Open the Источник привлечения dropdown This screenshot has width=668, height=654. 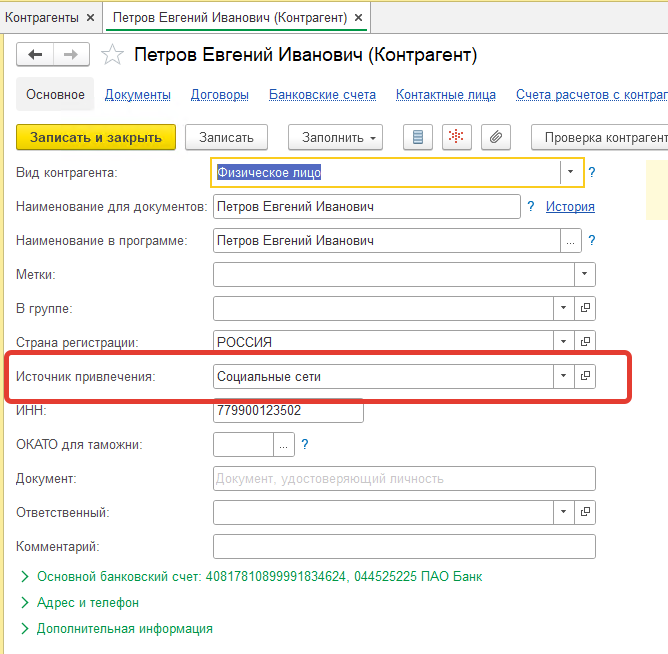tap(564, 376)
